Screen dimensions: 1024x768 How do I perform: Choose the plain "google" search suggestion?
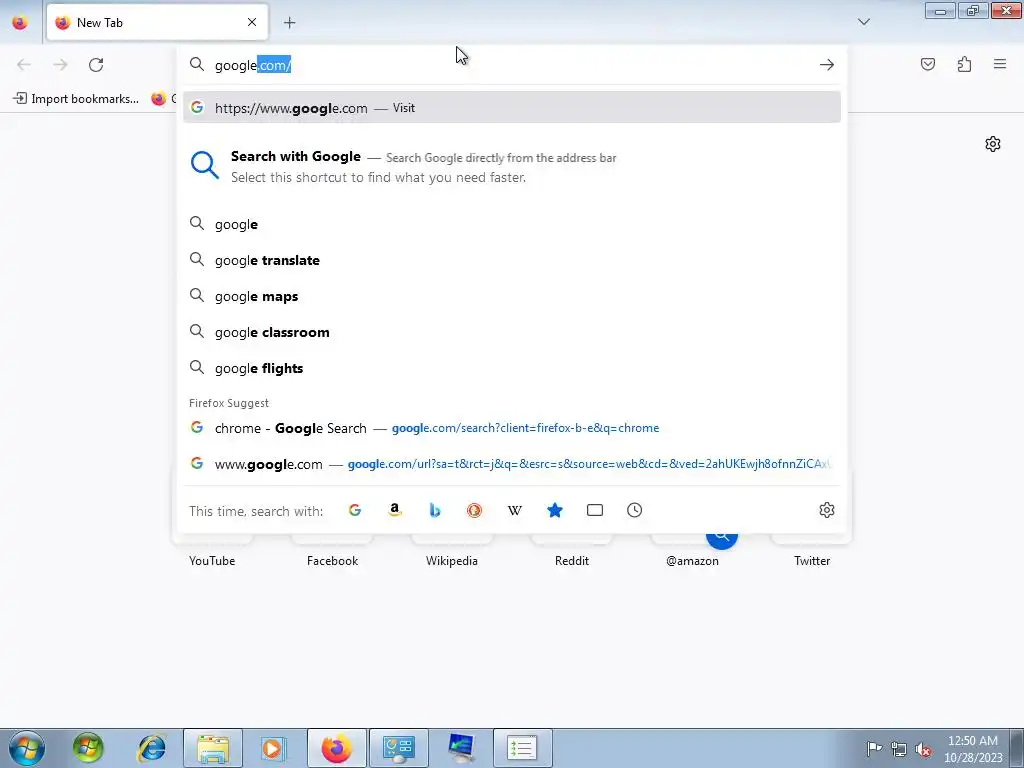[511, 224]
